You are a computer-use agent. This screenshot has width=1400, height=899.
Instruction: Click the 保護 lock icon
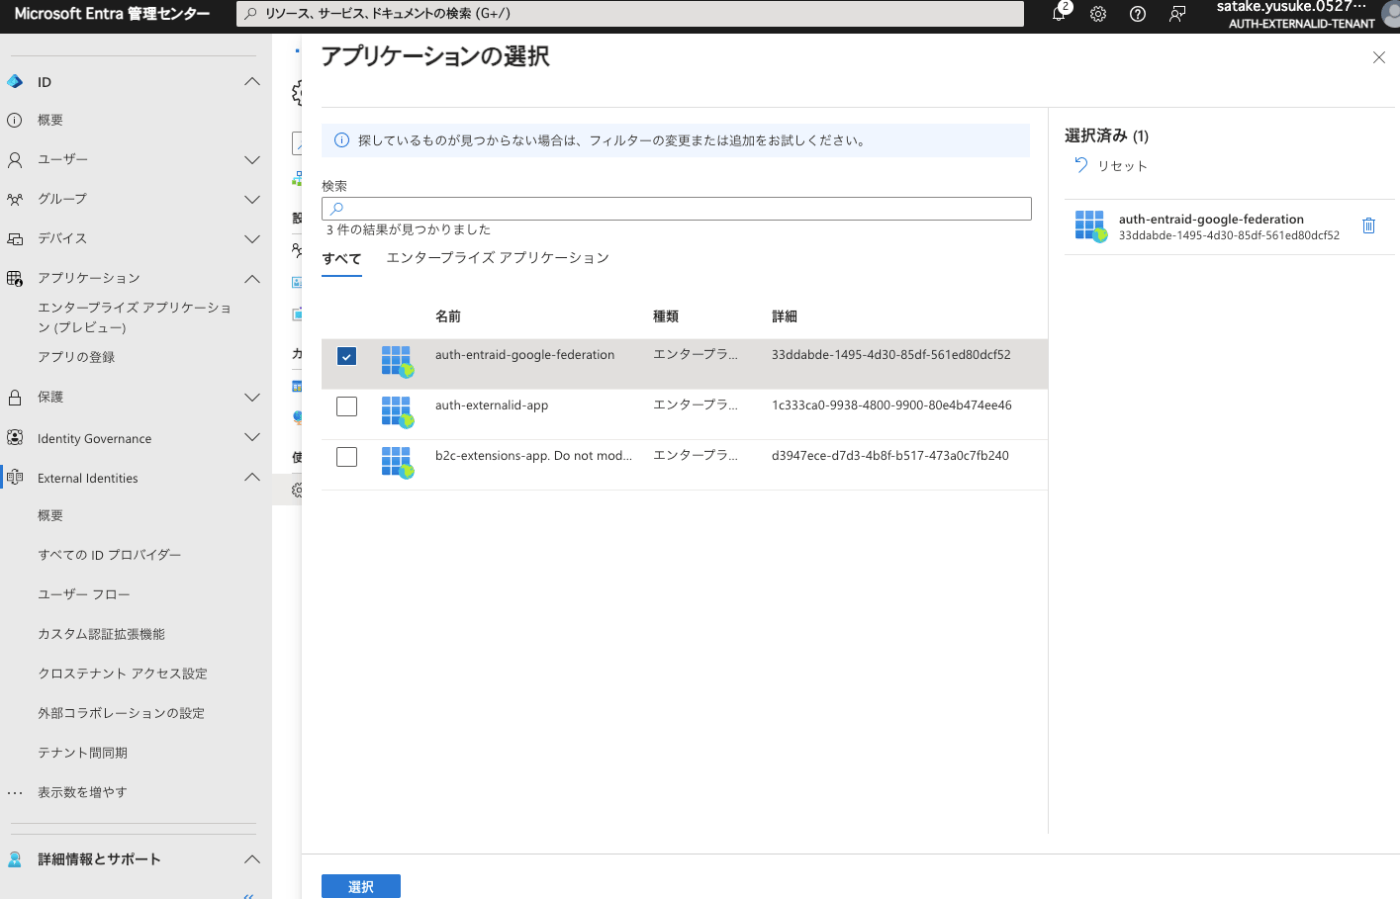point(15,397)
